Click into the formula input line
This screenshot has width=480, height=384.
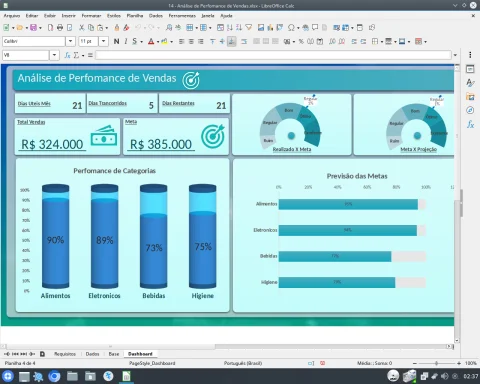(273, 55)
